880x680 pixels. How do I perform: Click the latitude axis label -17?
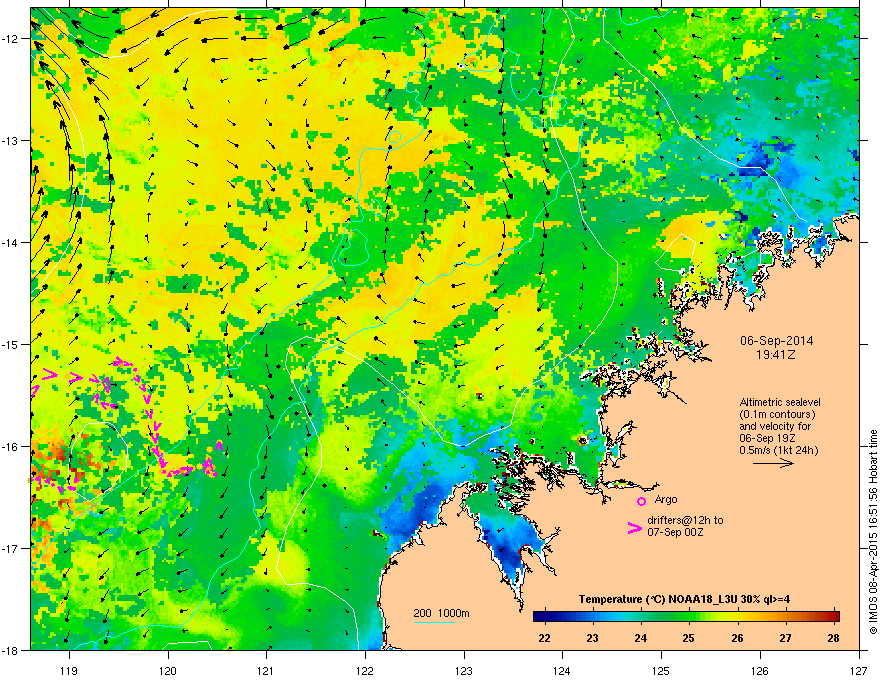[11, 549]
